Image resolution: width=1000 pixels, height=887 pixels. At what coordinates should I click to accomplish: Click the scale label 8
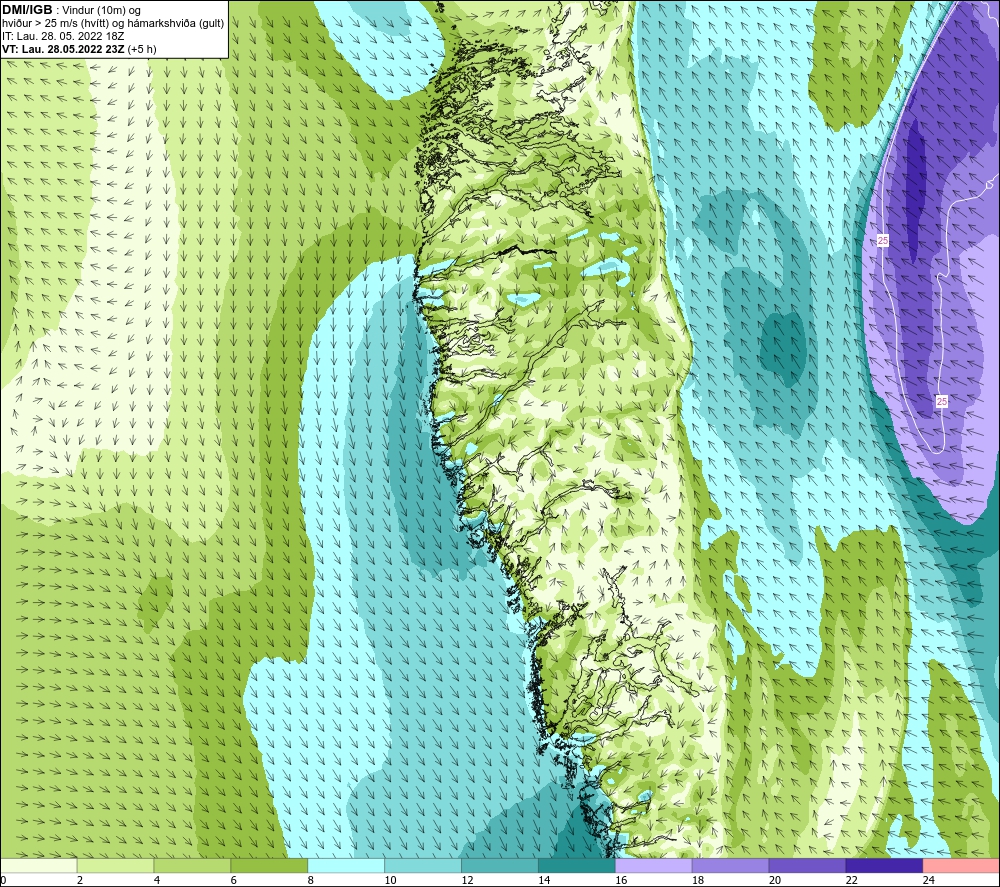tap(311, 880)
